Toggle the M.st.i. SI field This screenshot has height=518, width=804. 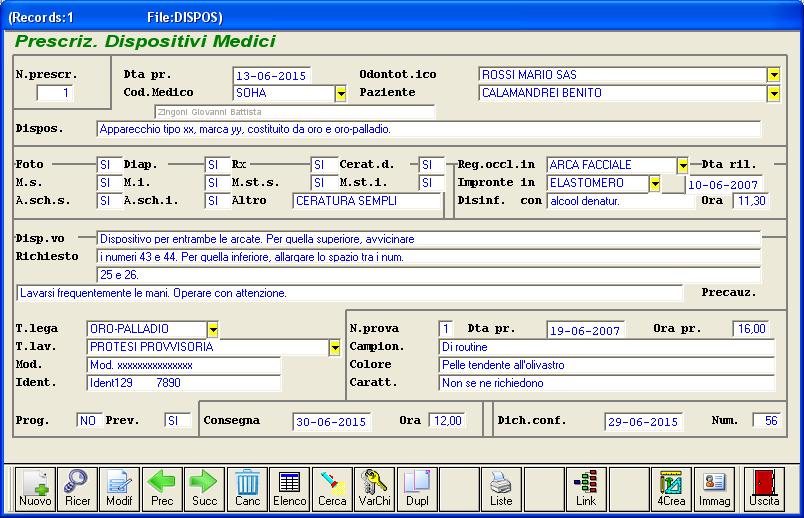click(x=432, y=183)
